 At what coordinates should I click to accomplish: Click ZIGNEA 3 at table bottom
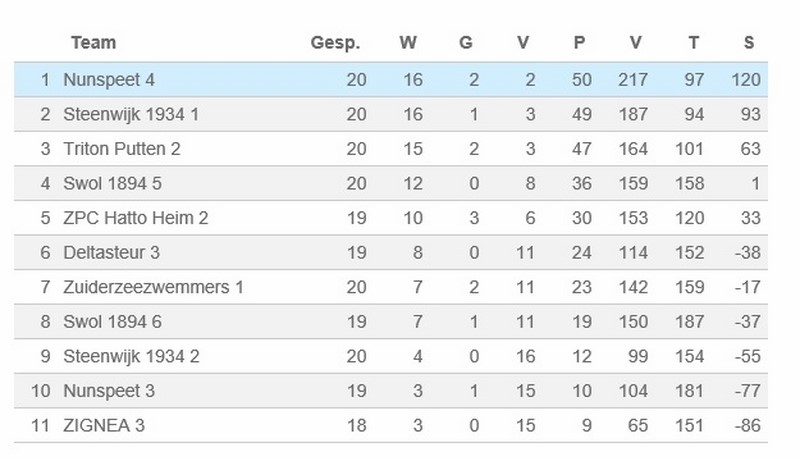click(104, 425)
